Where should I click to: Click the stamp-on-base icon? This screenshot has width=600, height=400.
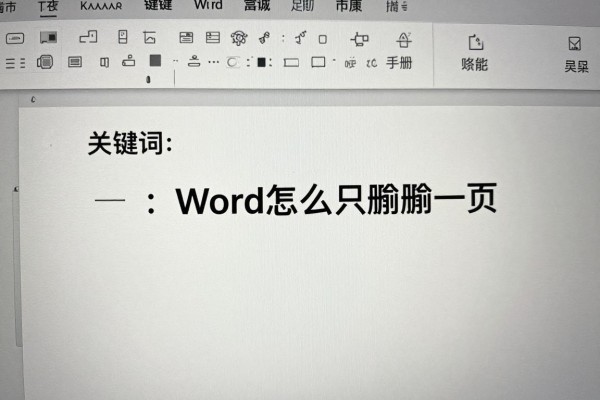194,61
